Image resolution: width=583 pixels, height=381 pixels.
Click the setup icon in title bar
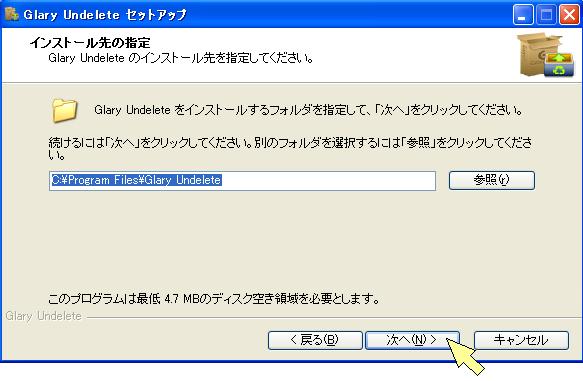tap(12, 14)
